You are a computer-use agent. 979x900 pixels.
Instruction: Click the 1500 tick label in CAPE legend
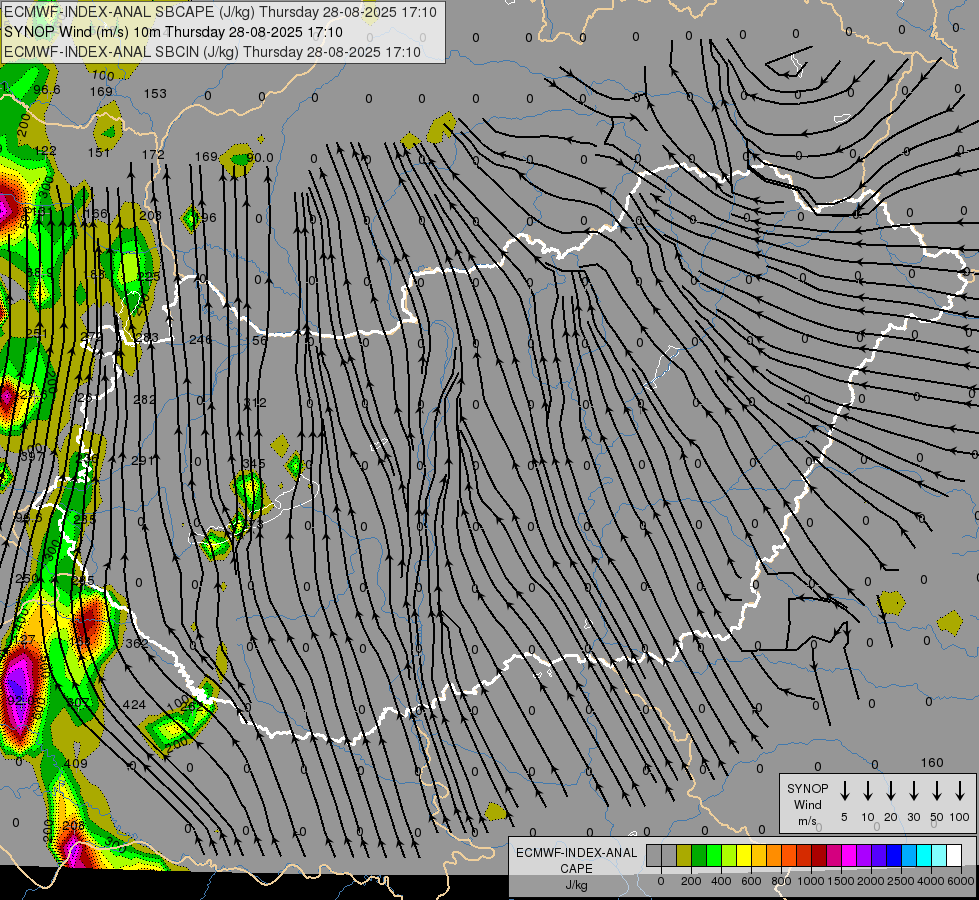[x=841, y=881]
